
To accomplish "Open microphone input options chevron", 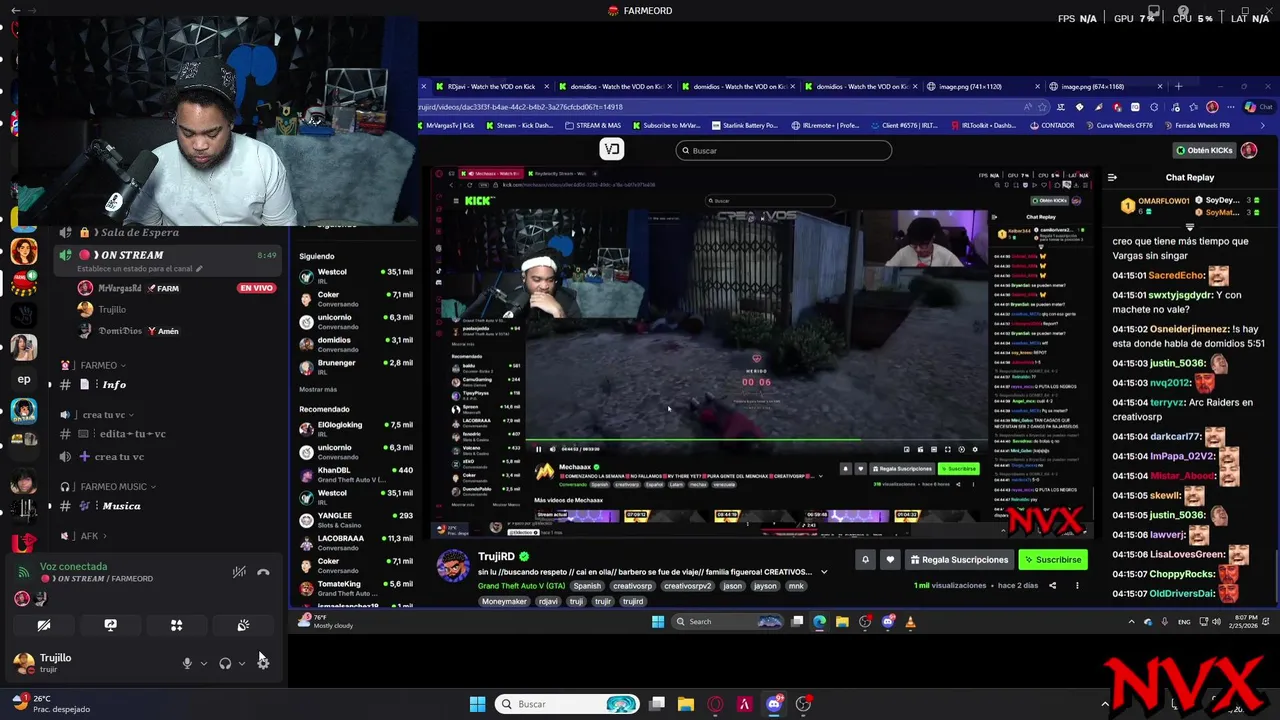I will coord(204,663).
